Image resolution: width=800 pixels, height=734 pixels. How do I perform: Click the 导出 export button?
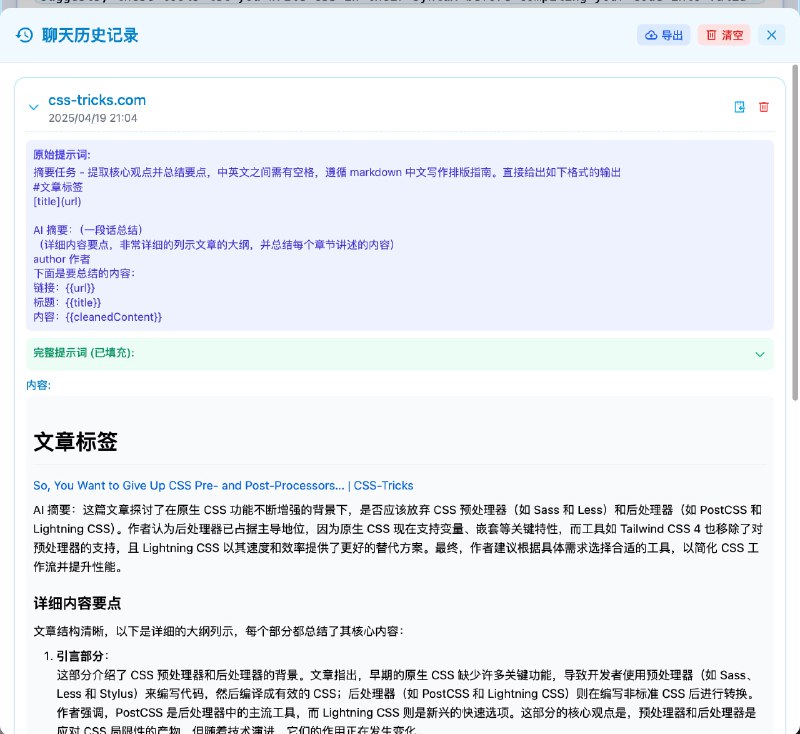[x=662, y=34]
